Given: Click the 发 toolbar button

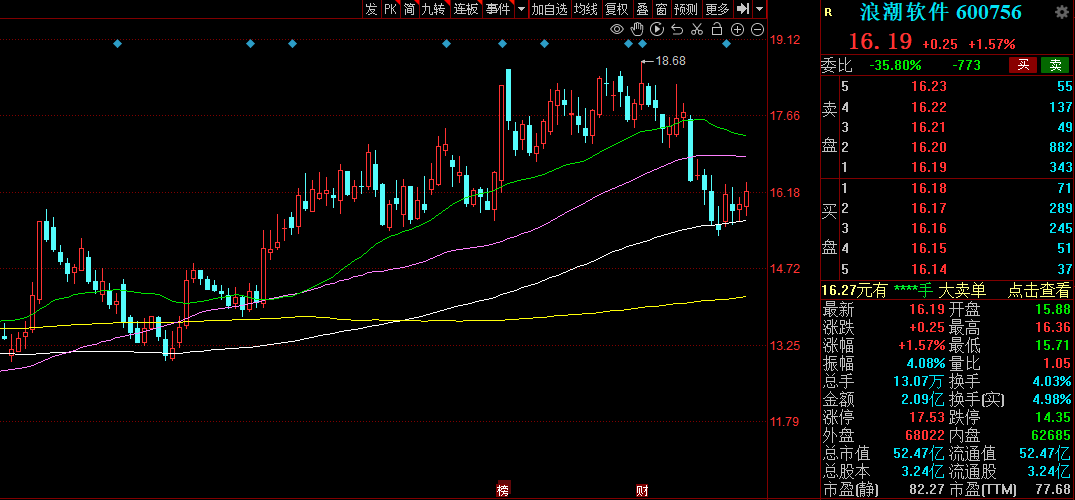Looking at the screenshot, I should tap(371, 9).
